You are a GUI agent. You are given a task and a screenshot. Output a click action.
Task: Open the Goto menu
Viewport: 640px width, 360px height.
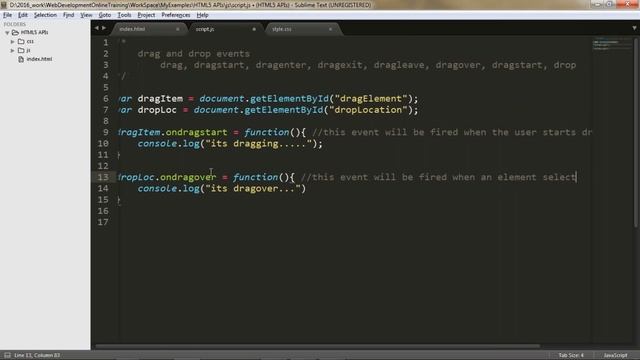pos(105,15)
